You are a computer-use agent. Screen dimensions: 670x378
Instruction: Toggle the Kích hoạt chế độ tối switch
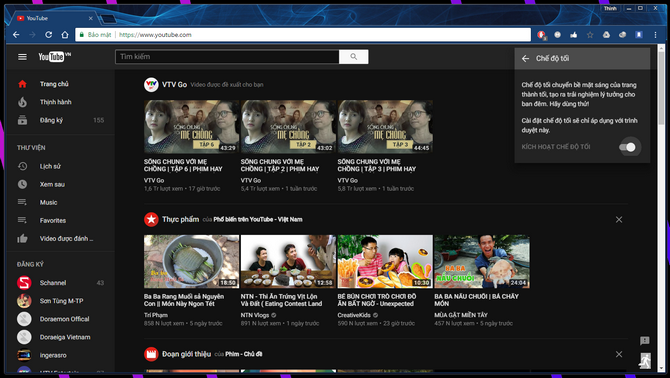click(627, 147)
